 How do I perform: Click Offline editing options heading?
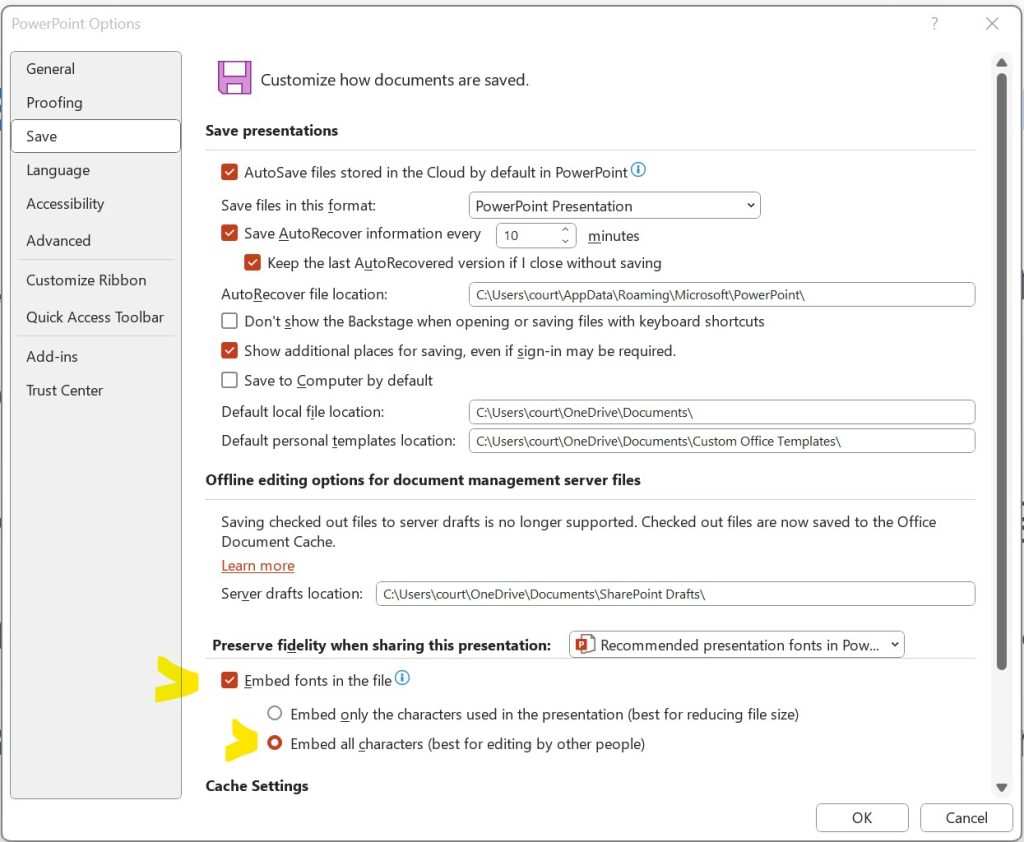point(423,479)
